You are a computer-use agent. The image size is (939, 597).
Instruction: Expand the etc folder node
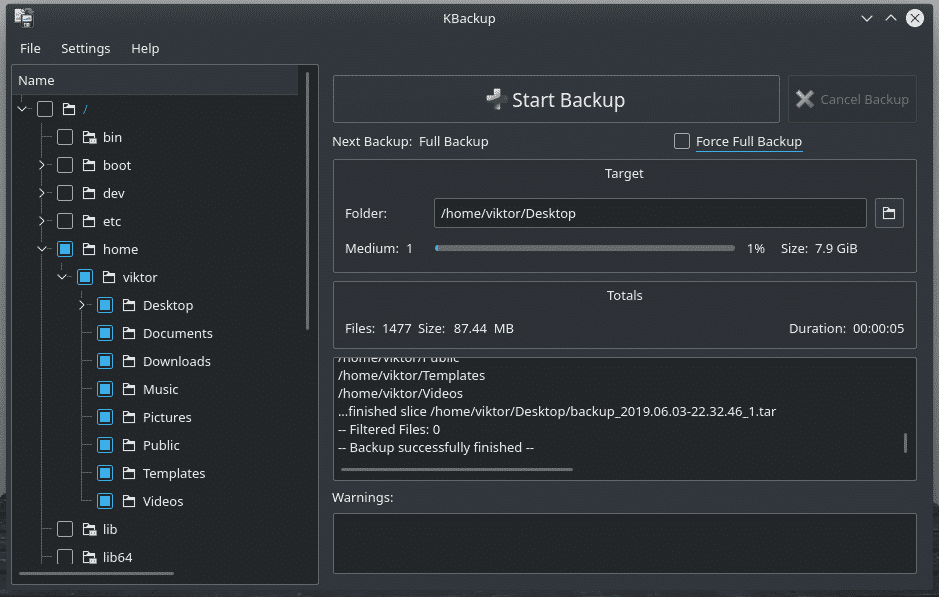click(42, 221)
